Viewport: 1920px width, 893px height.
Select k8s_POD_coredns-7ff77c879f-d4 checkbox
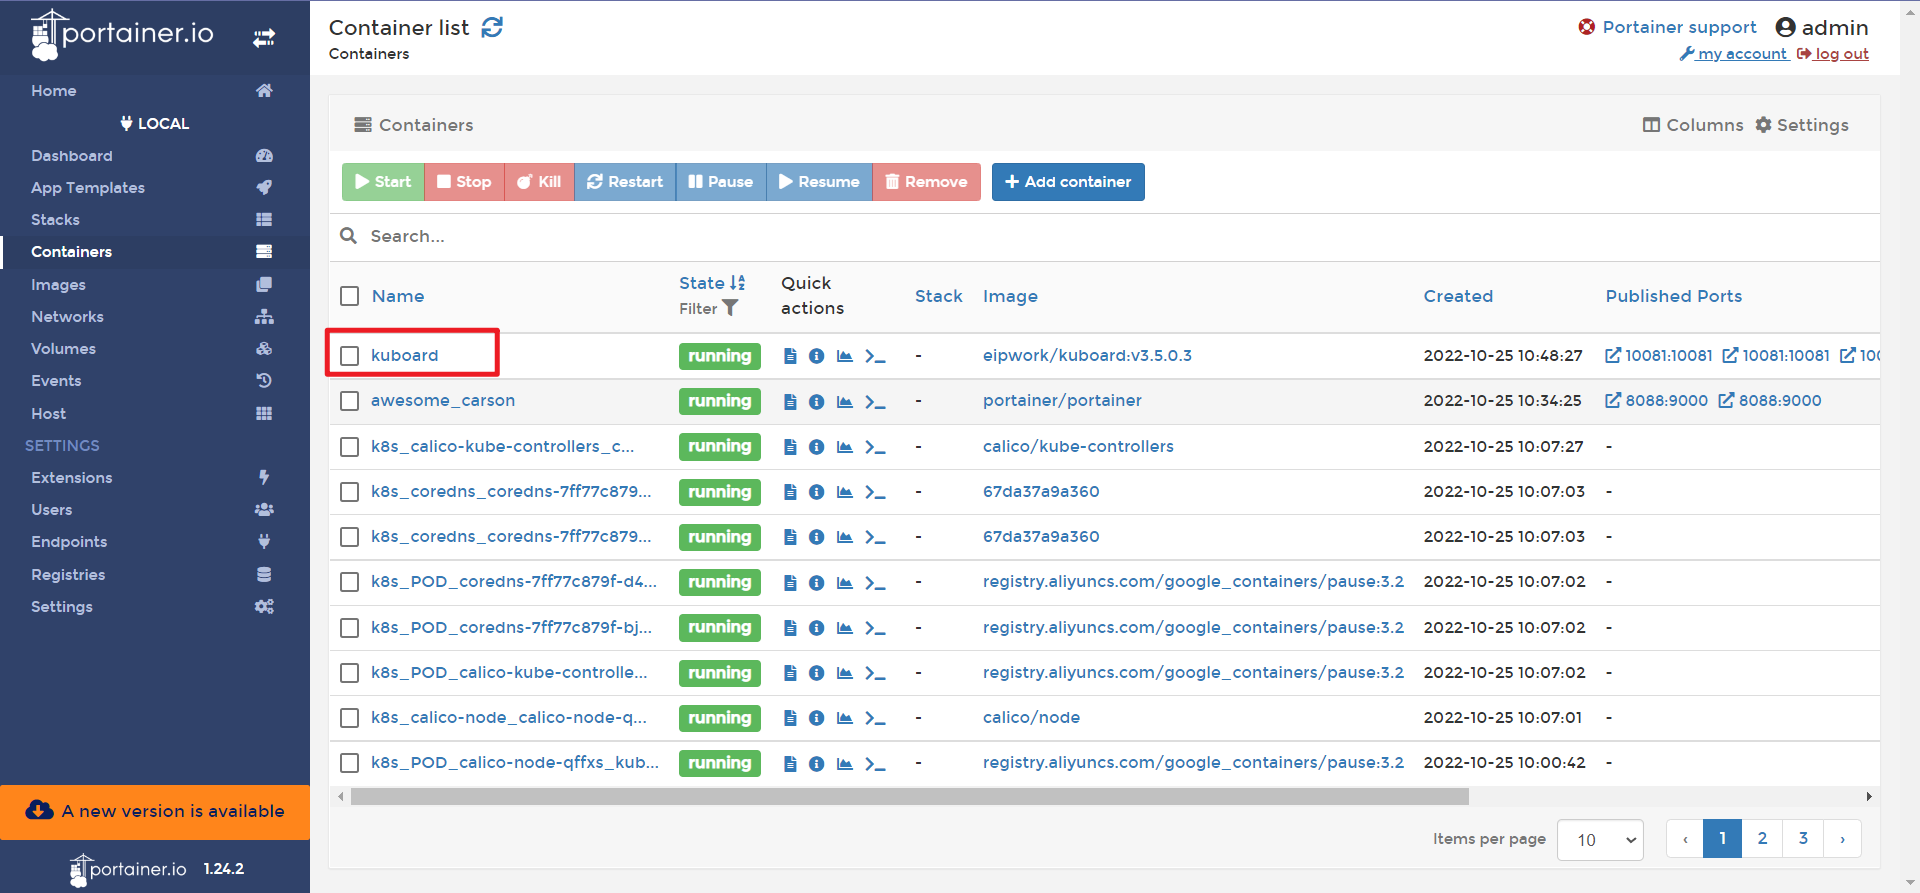[349, 582]
